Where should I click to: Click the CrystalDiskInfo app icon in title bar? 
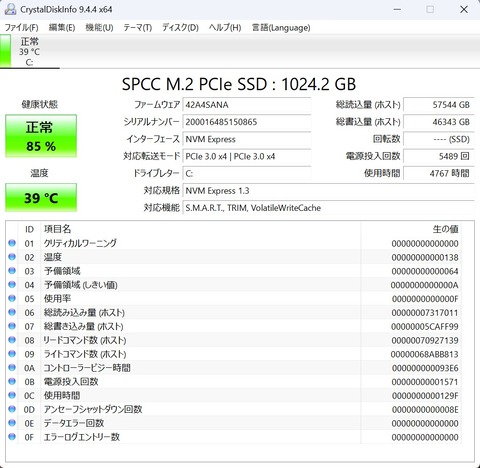10,9
